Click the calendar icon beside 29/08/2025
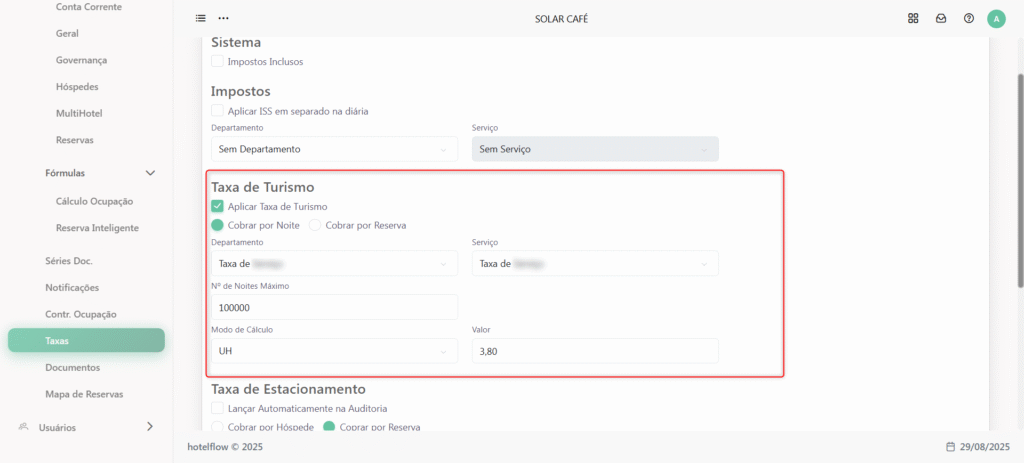The width and height of the screenshot is (1024, 463). point(950,447)
